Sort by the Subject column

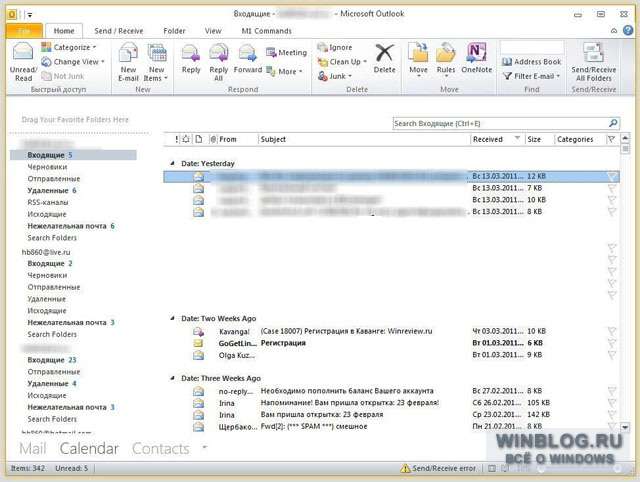click(364, 139)
